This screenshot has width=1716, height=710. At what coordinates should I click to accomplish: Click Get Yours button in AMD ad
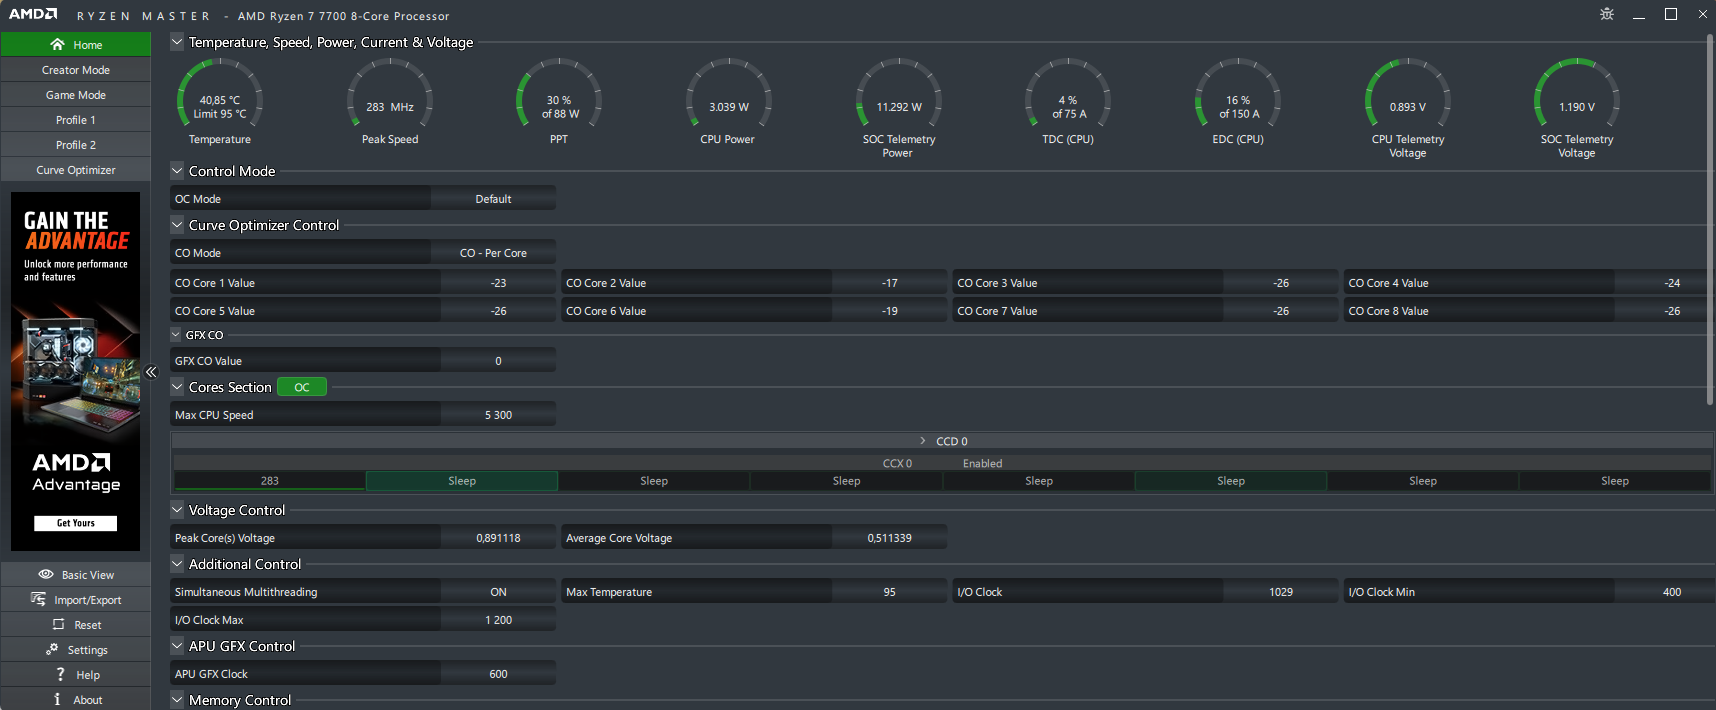pyautogui.click(x=75, y=523)
